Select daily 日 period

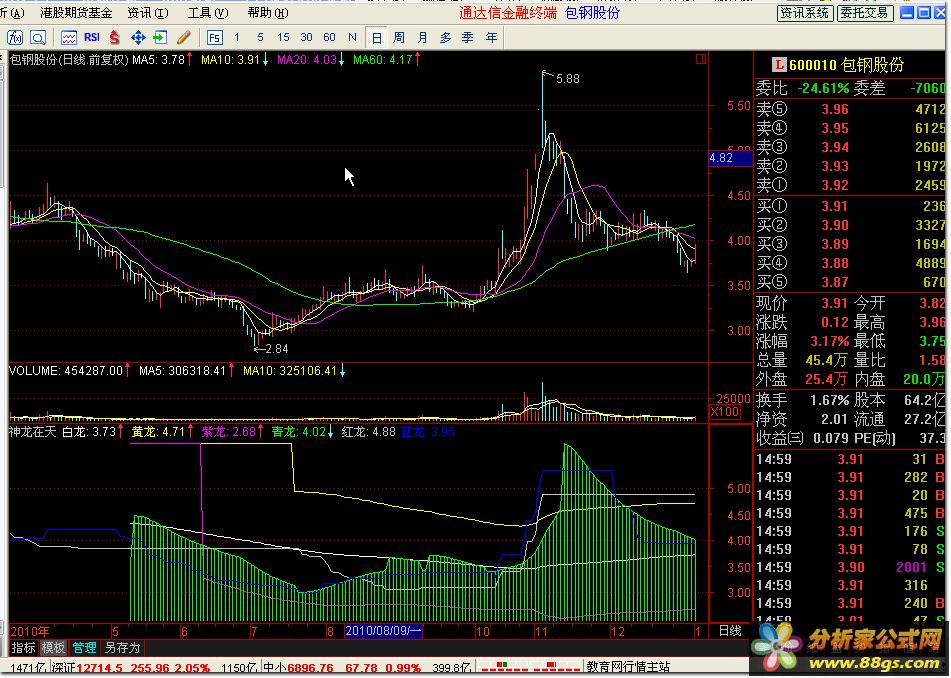(376, 38)
